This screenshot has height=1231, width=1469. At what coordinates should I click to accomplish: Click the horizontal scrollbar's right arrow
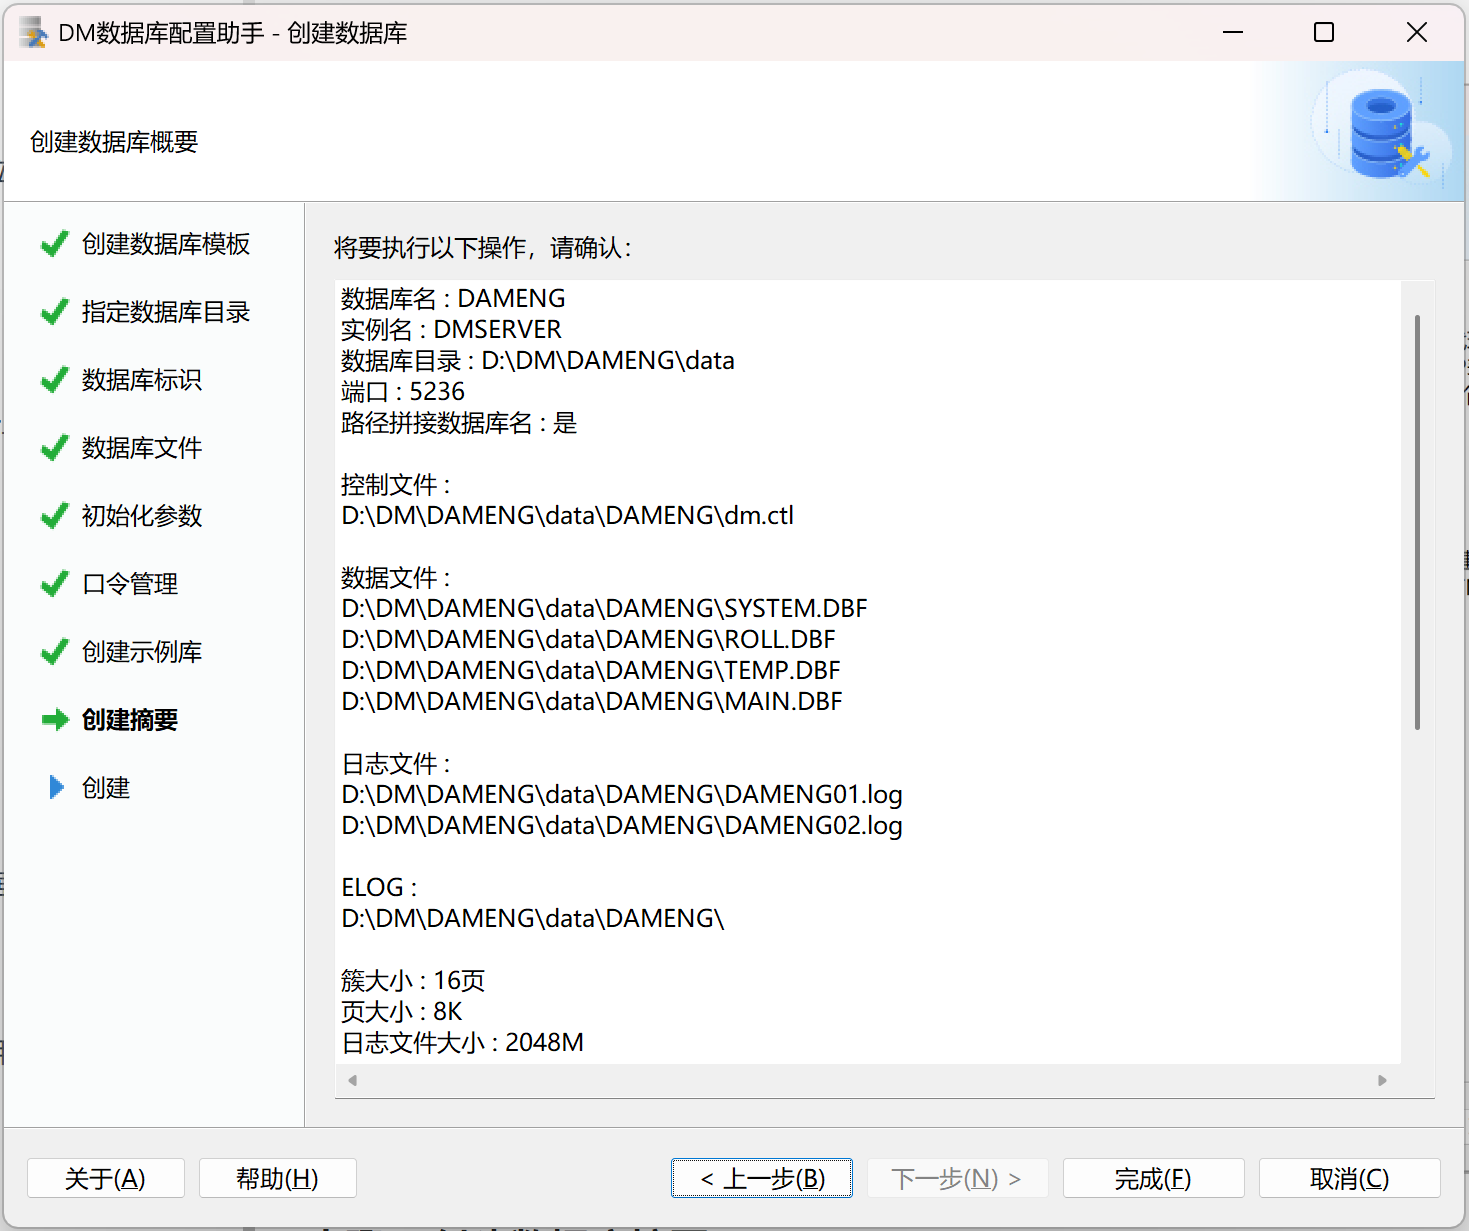tap(1383, 1080)
